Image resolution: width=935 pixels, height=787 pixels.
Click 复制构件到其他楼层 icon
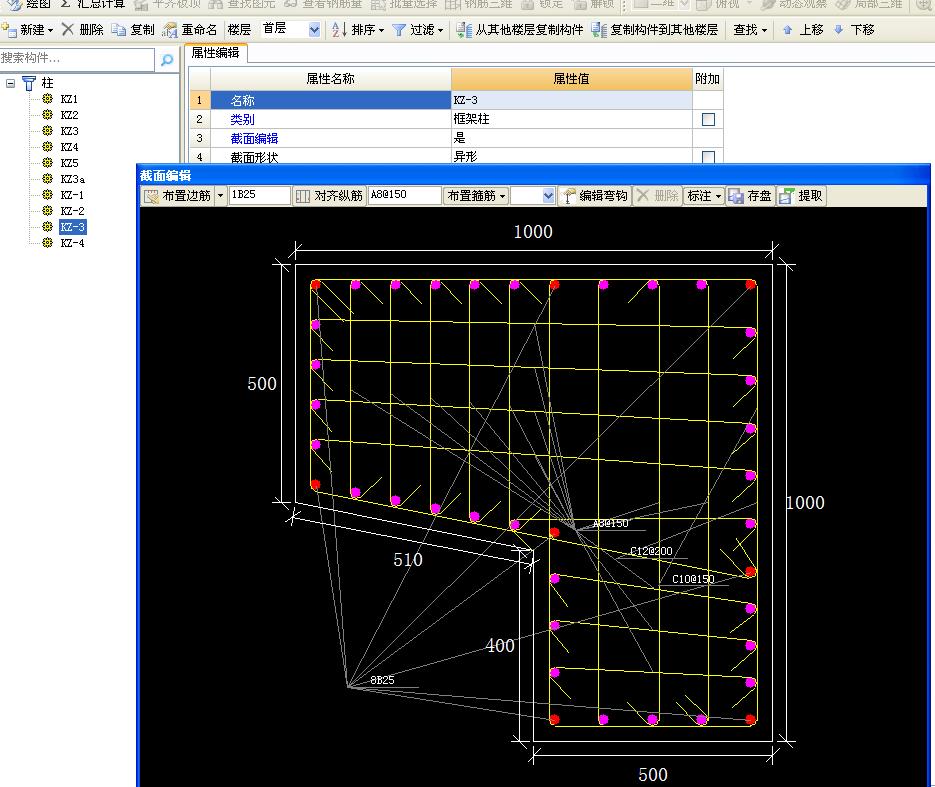click(599, 30)
